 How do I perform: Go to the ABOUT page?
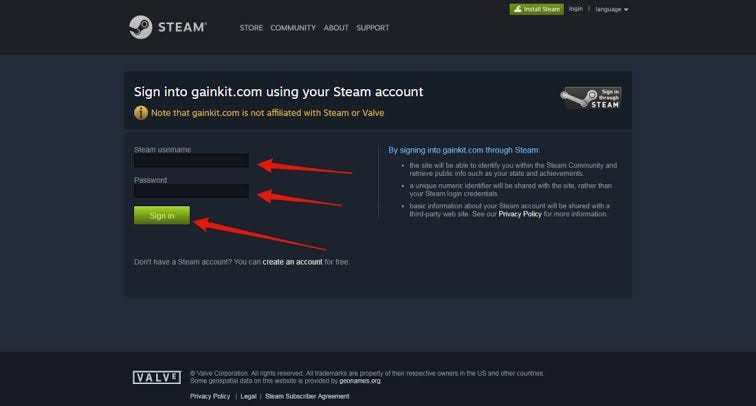tap(336, 28)
